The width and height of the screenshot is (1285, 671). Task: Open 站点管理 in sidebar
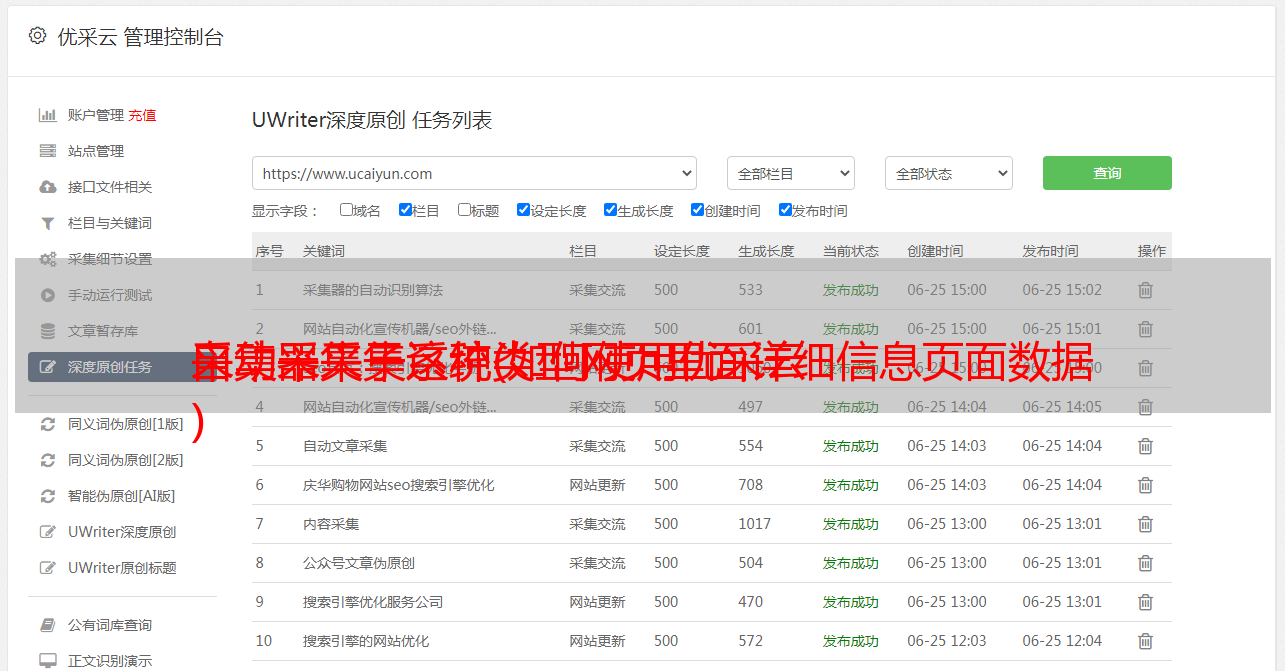(96, 151)
